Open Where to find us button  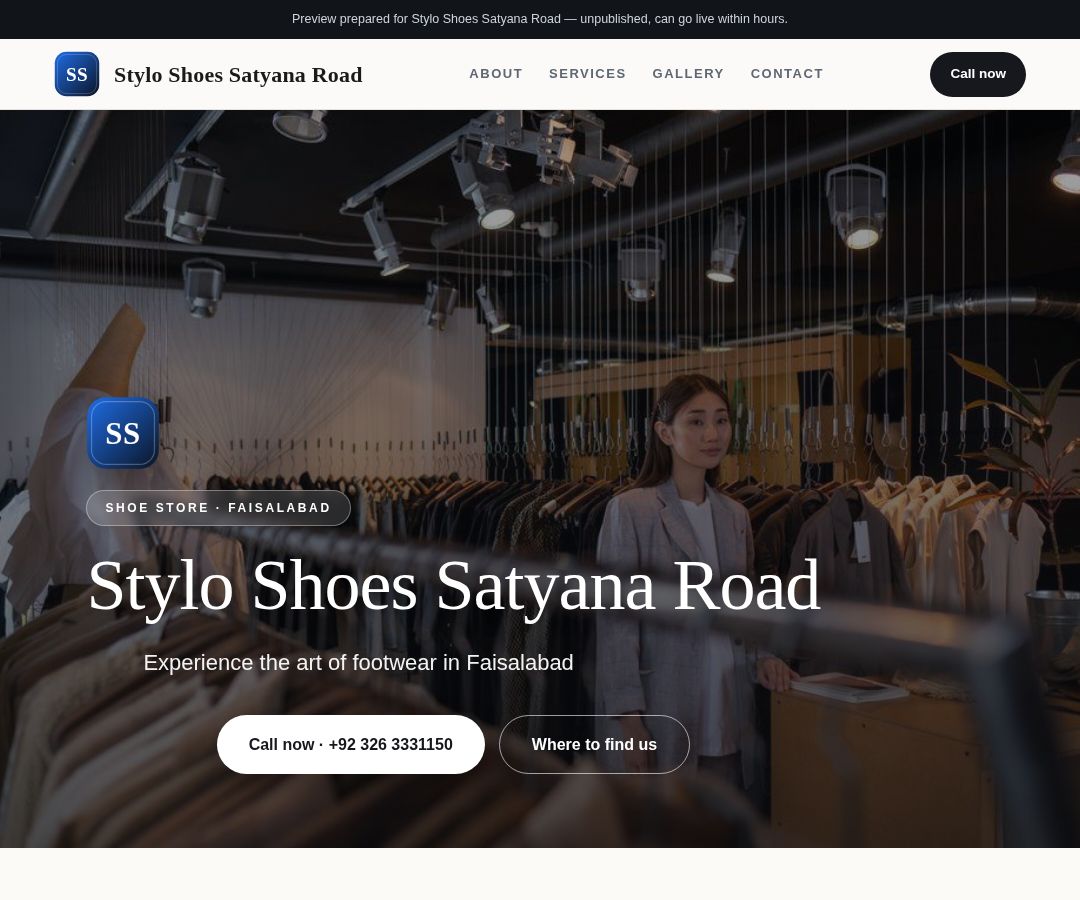(x=594, y=744)
